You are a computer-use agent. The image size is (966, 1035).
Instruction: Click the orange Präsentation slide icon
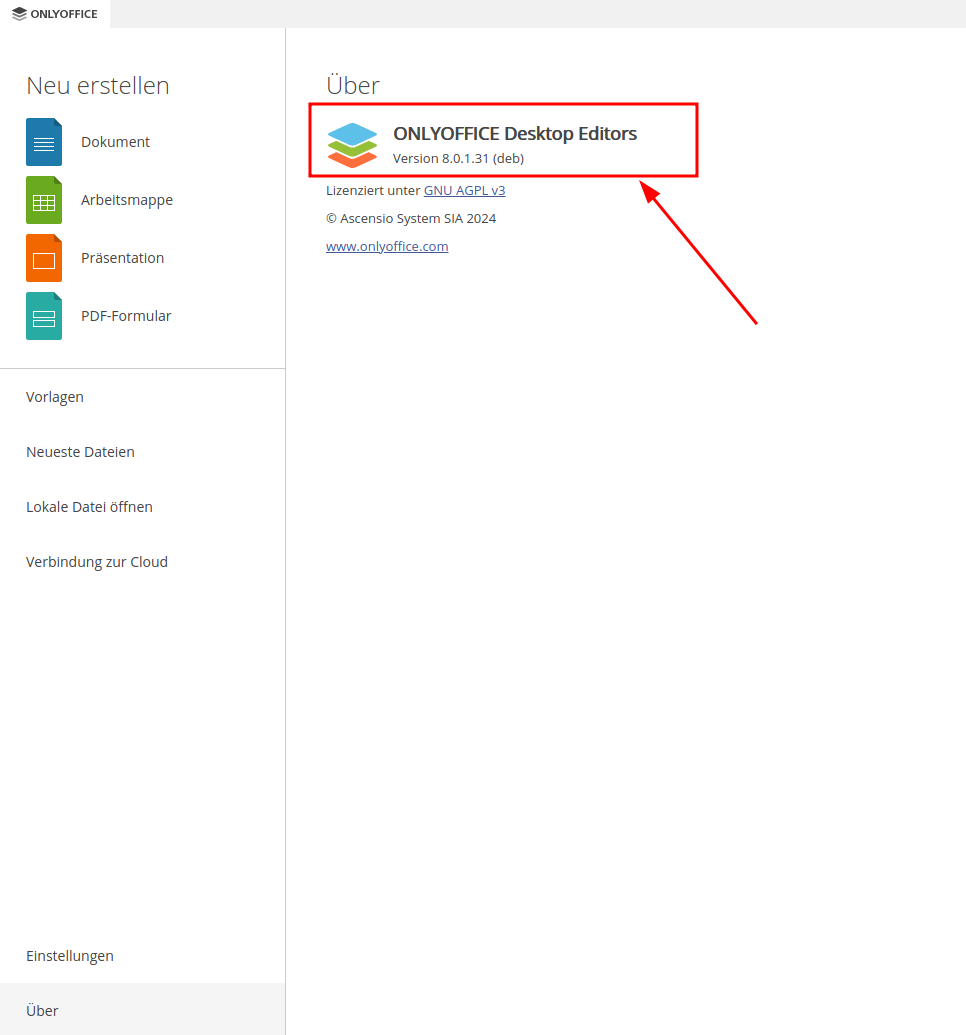44,258
